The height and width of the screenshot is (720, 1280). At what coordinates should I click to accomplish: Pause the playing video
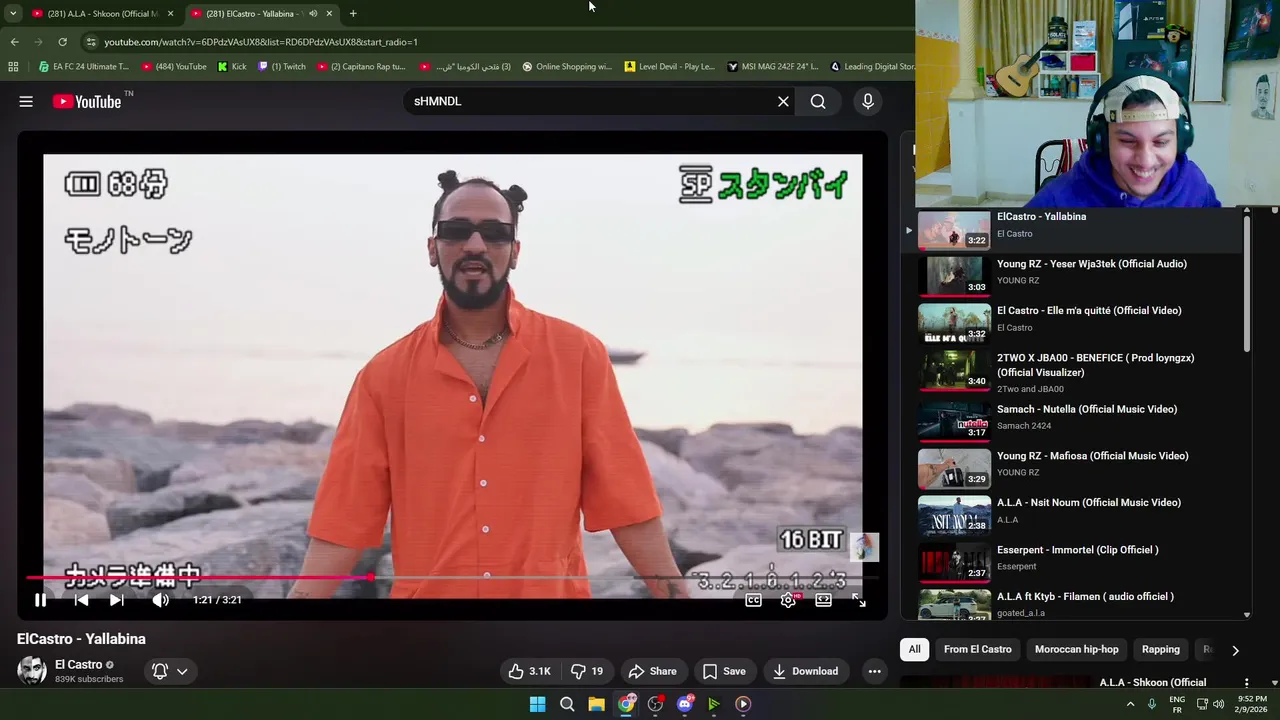[40, 600]
